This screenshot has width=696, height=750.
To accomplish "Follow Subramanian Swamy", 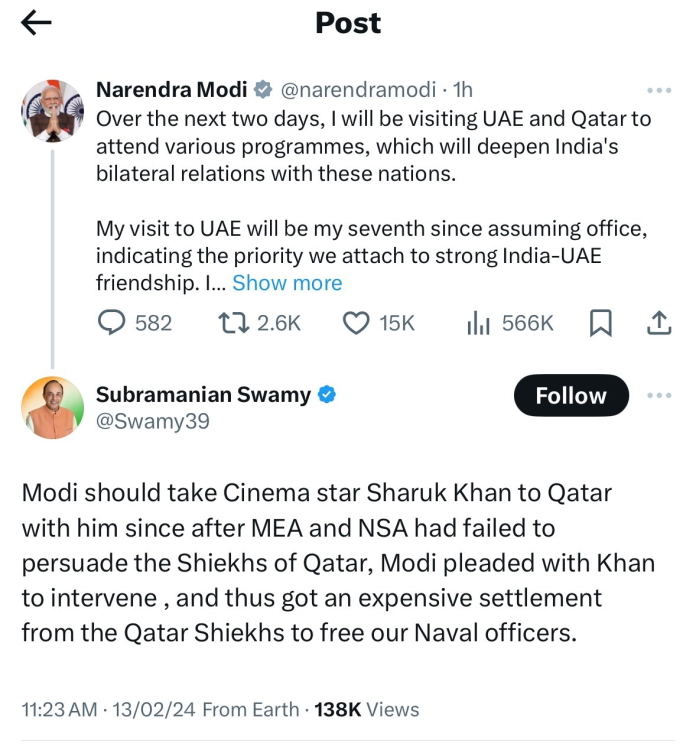I will click(x=571, y=396).
